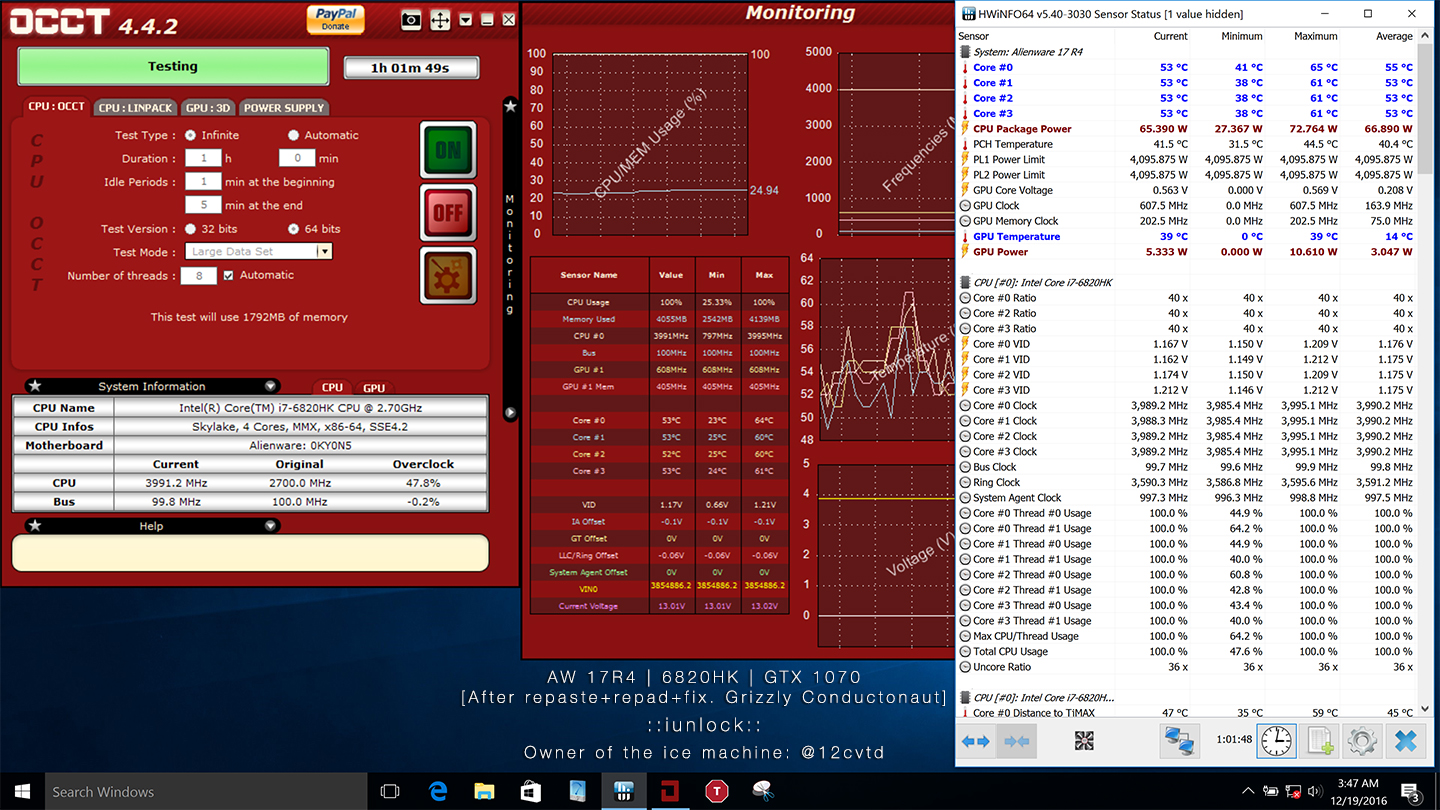1440x810 pixels.
Task: Choose the 64 bits test version
Action: click(x=293, y=229)
